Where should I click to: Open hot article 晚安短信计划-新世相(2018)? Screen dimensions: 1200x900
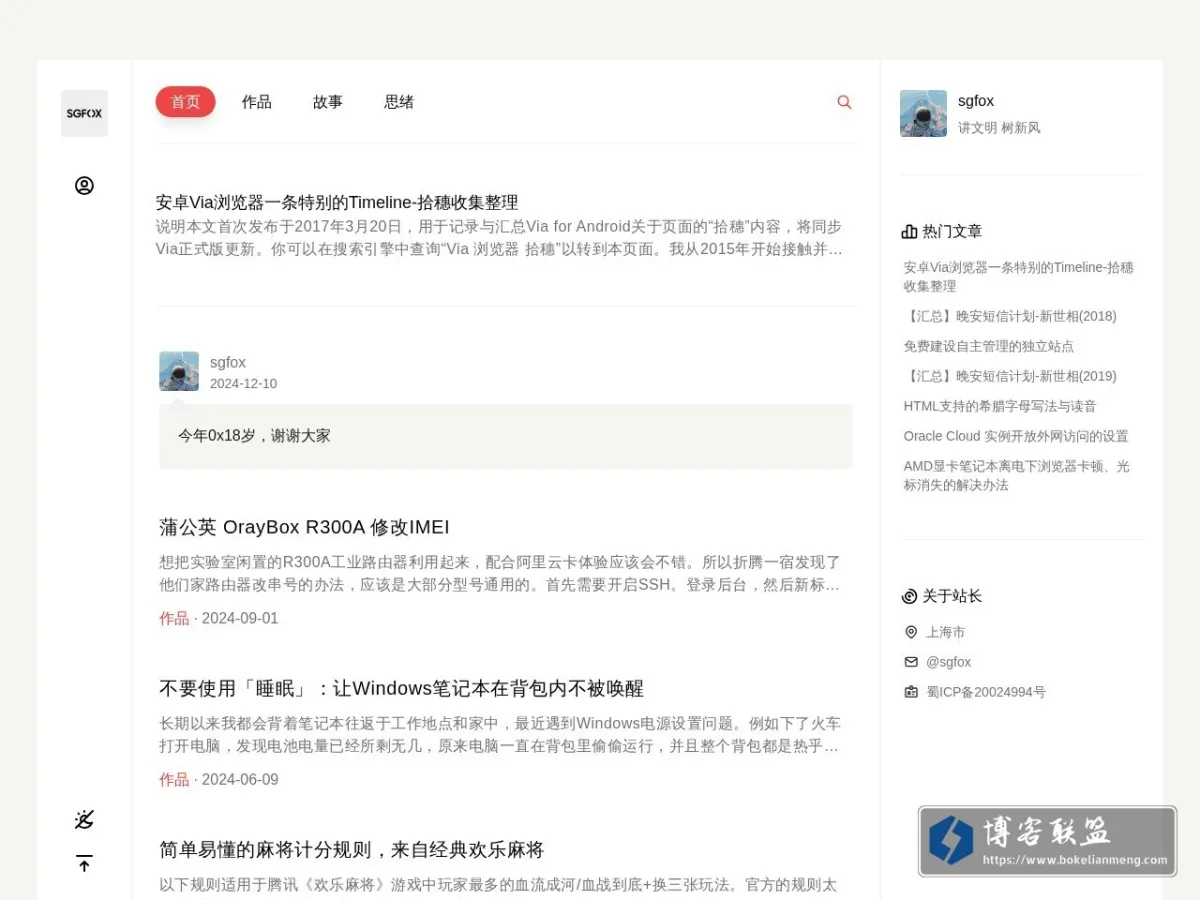tap(1010, 316)
